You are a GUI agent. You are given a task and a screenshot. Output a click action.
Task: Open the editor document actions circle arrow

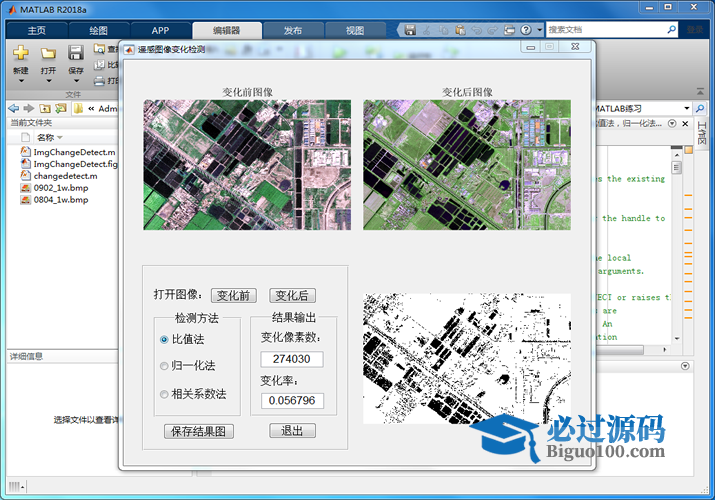pyautogui.click(x=672, y=124)
